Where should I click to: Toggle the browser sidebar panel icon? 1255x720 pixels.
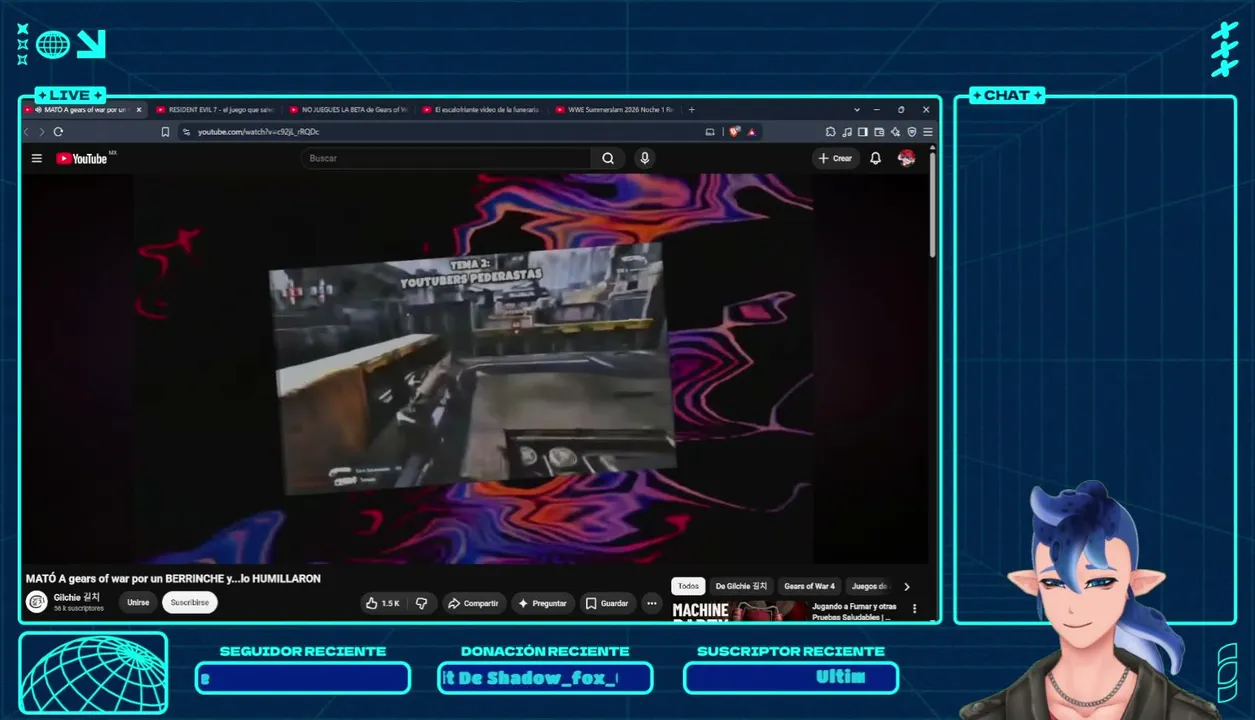(863, 131)
